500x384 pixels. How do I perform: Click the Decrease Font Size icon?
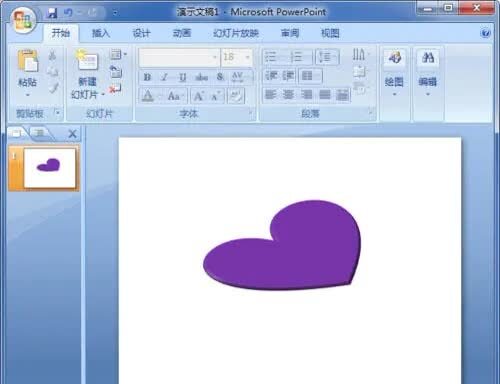point(215,96)
